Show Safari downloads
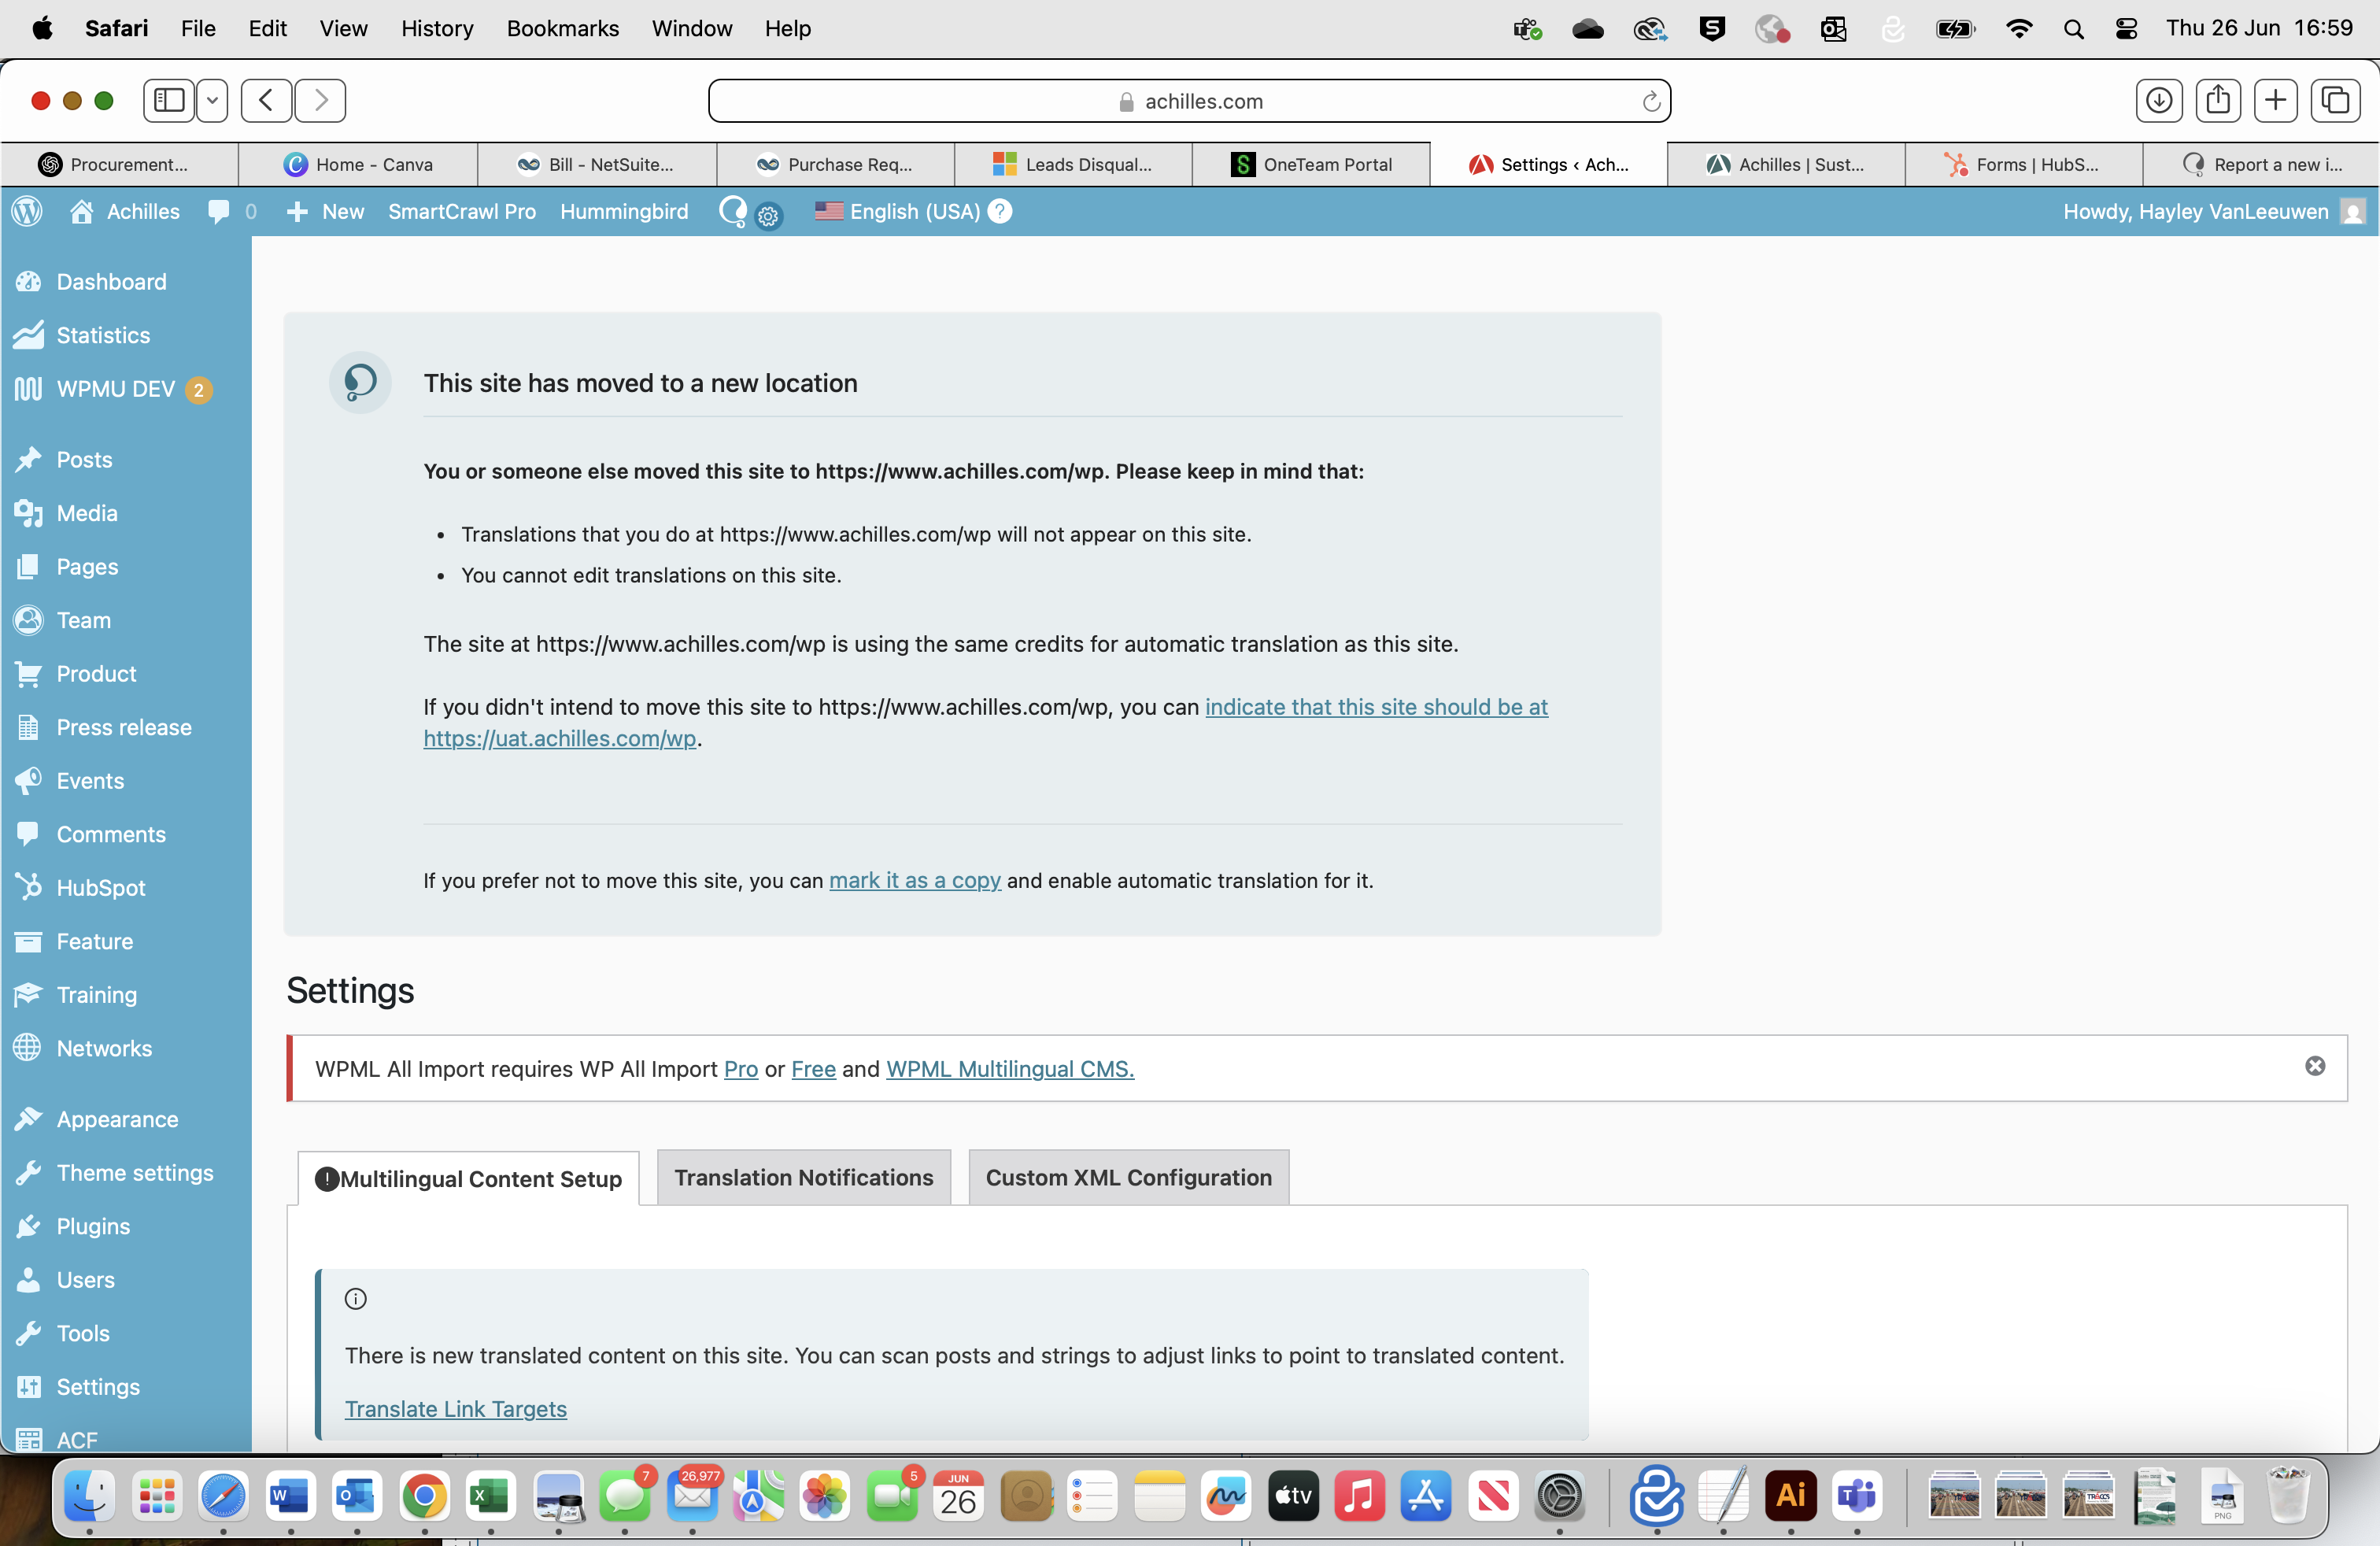Image resolution: width=2380 pixels, height=1546 pixels. pyautogui.click(x=2159, y=100)
